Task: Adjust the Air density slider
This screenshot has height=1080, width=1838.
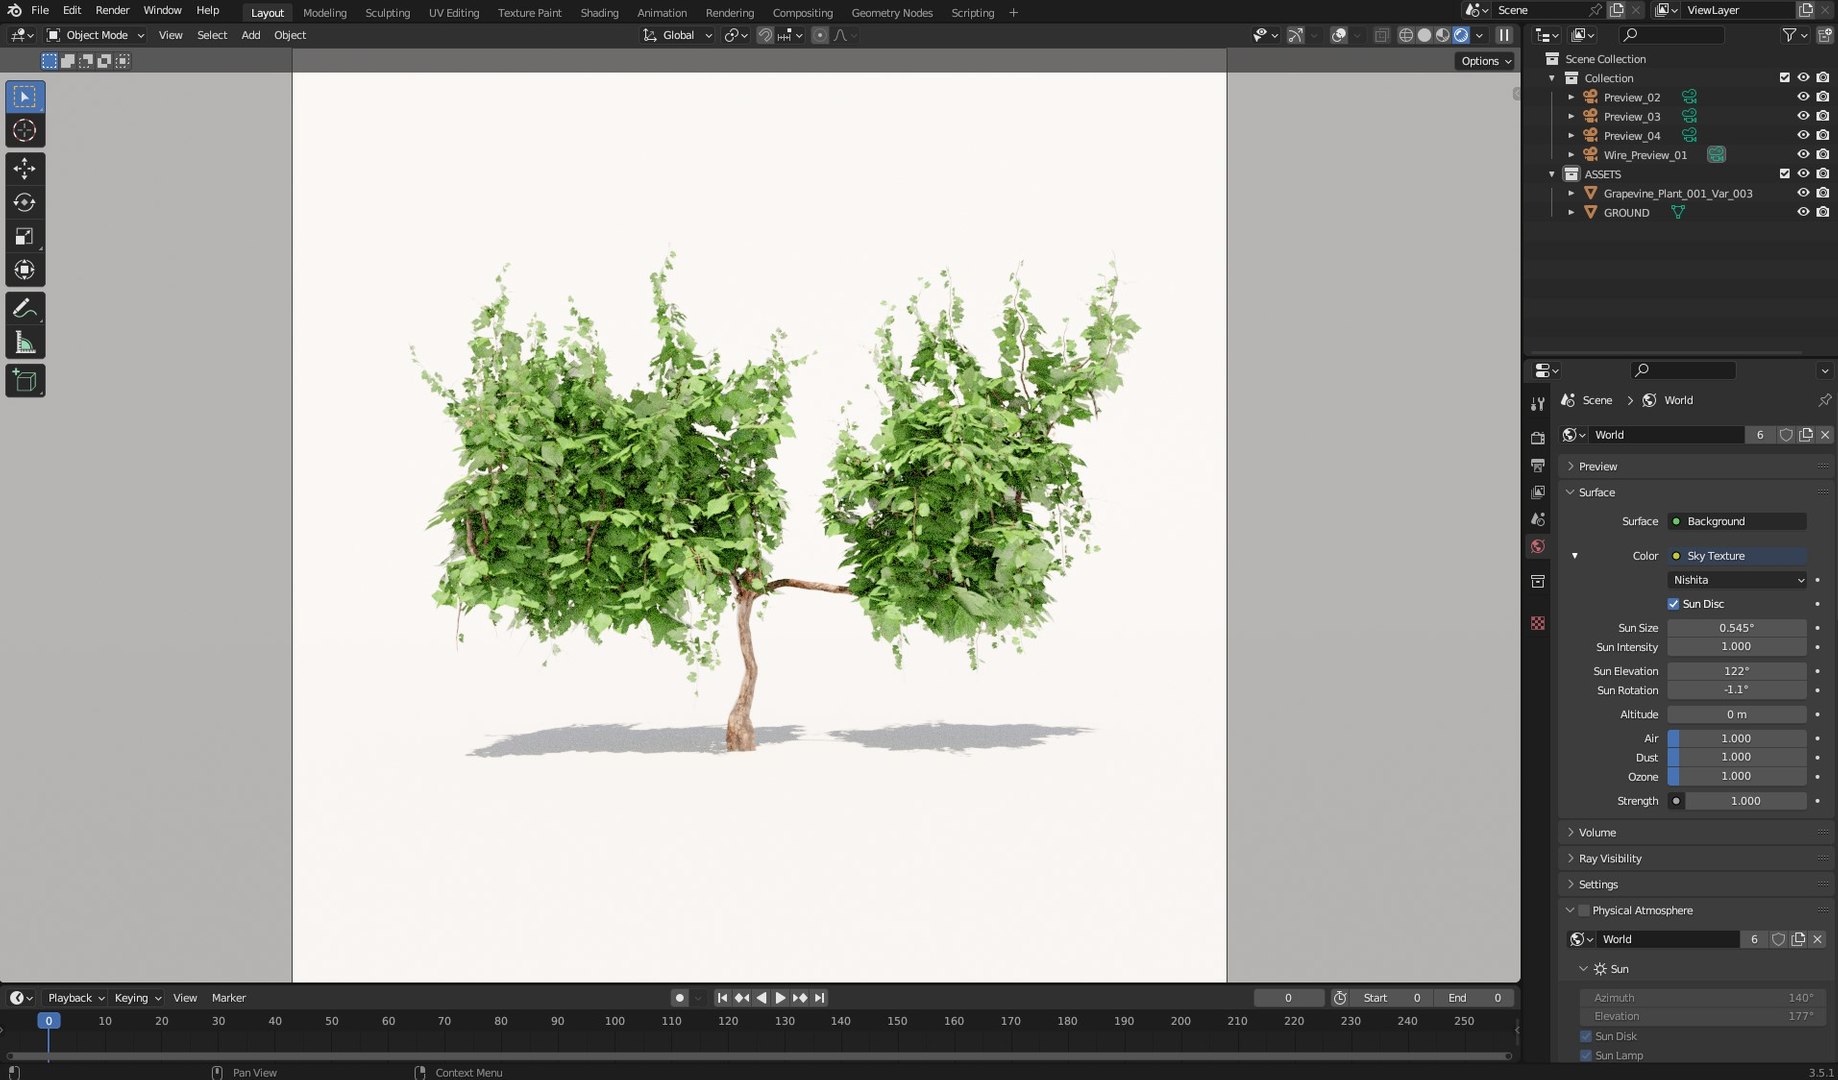Action: tap(1737, 739)
